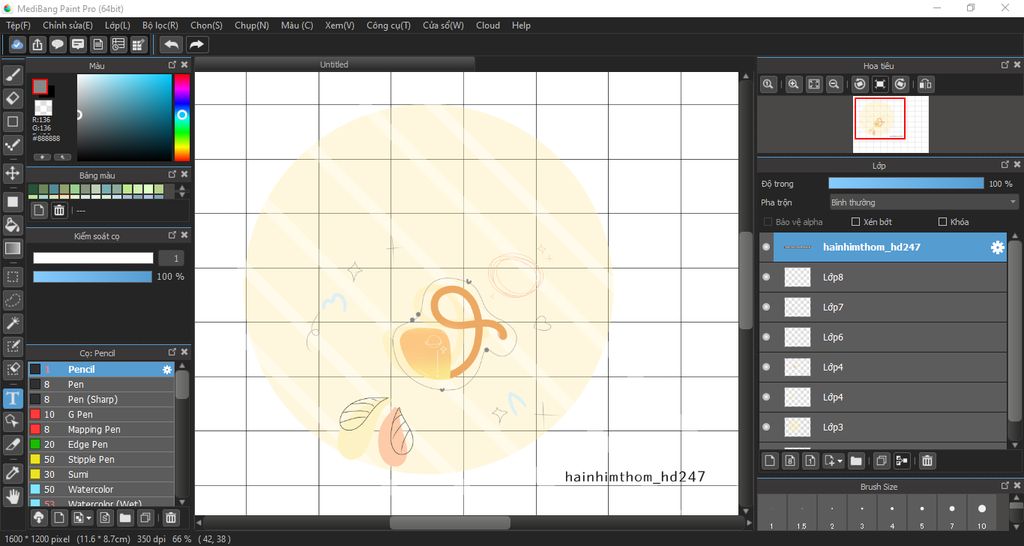1024x546 pixels.
Task: Select the Gradient tool
Action: (12, 248)
